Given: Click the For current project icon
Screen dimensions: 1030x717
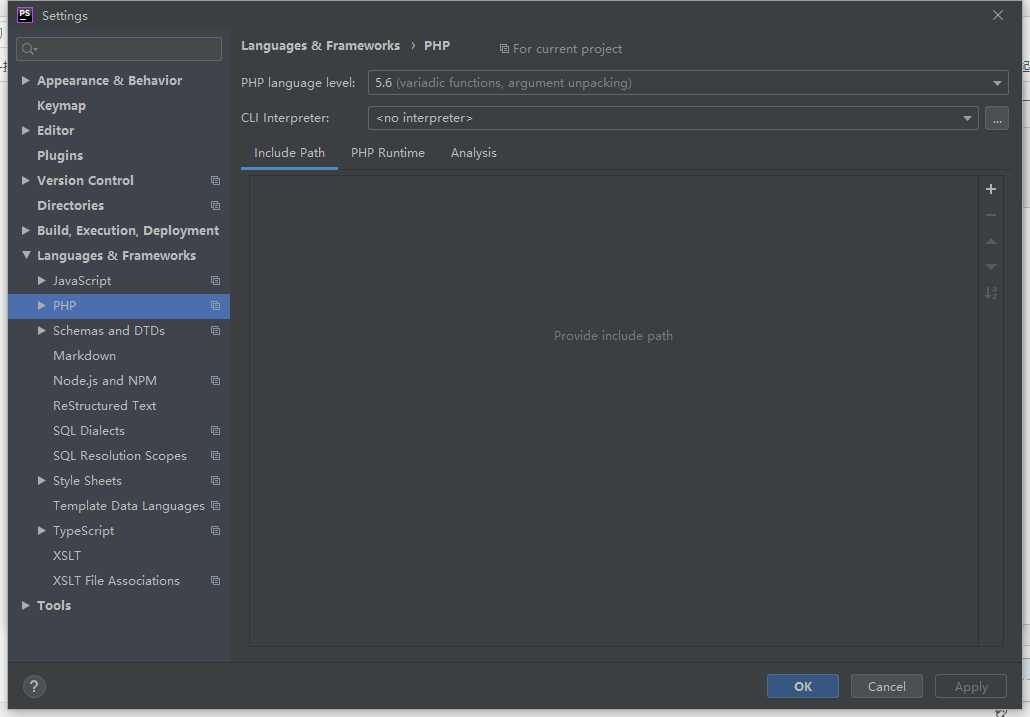Looking at the screenshot, I should (504, 49).
